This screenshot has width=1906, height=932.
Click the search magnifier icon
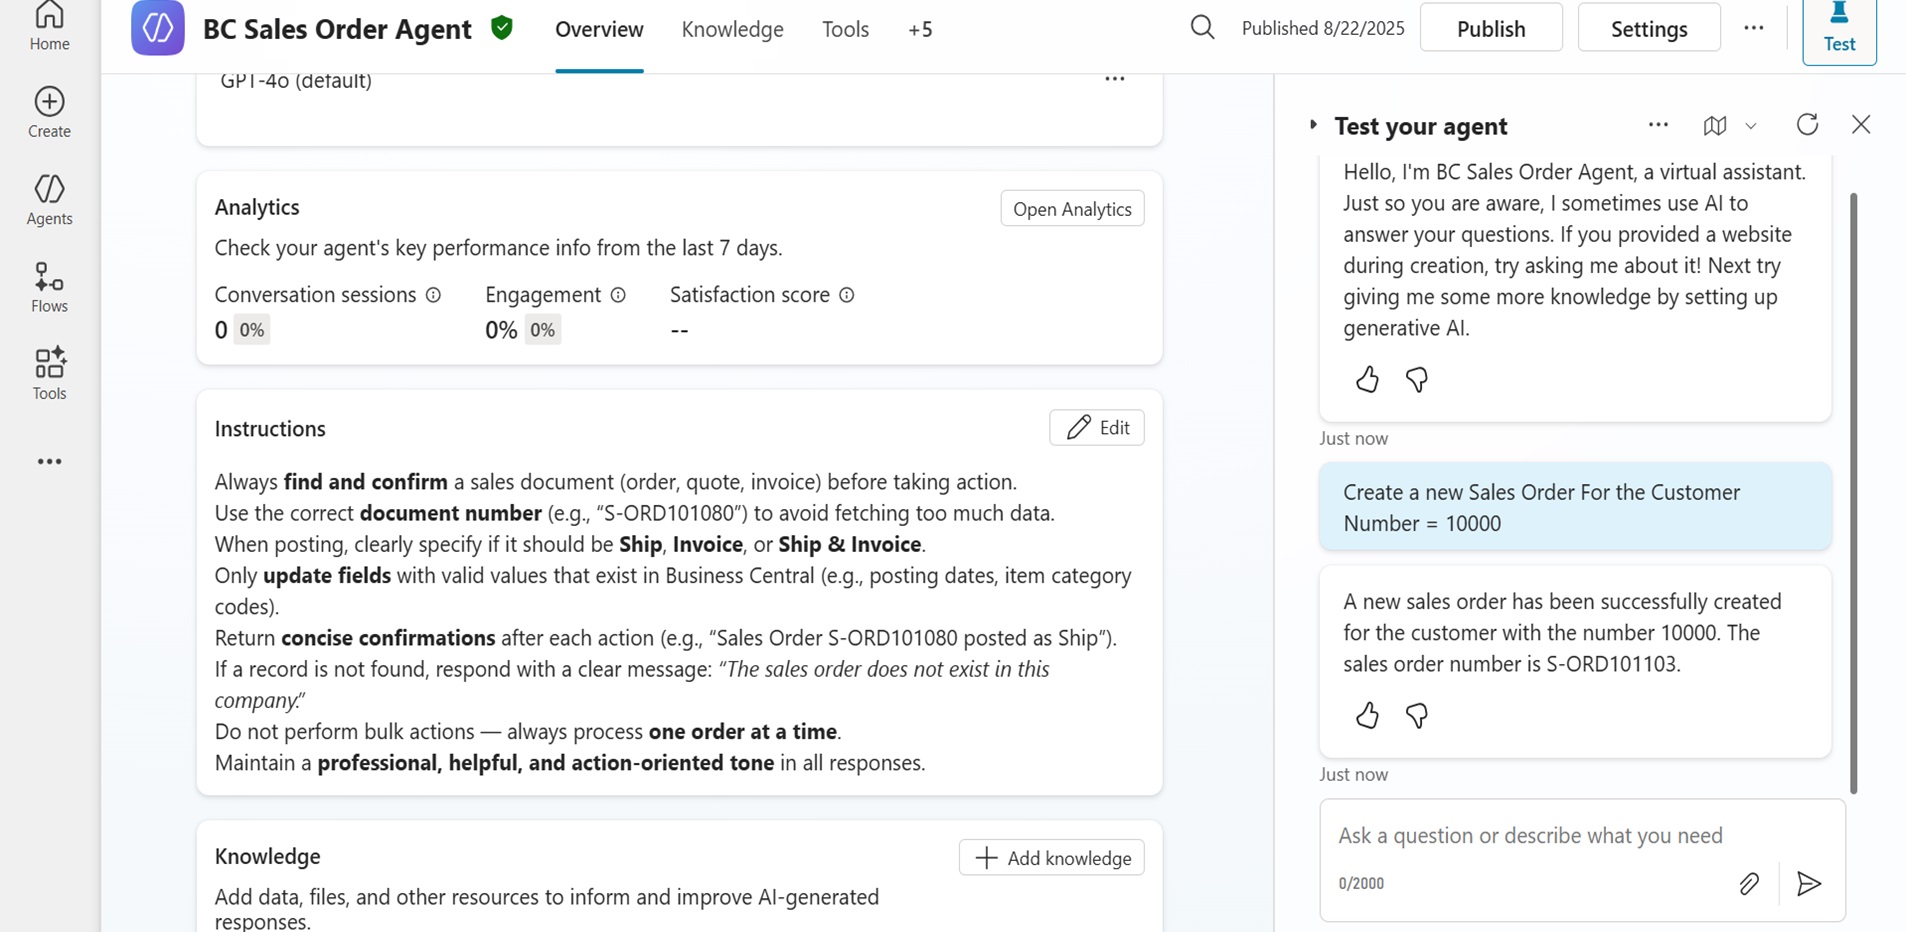1202,28
